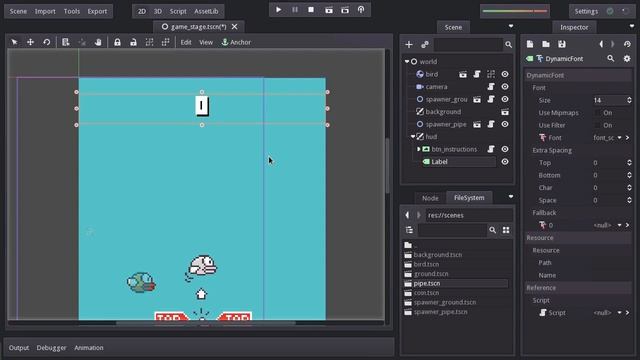The image size is (640, 360).
Task: Go to previous edited object in Inspector
Action: 601,44
